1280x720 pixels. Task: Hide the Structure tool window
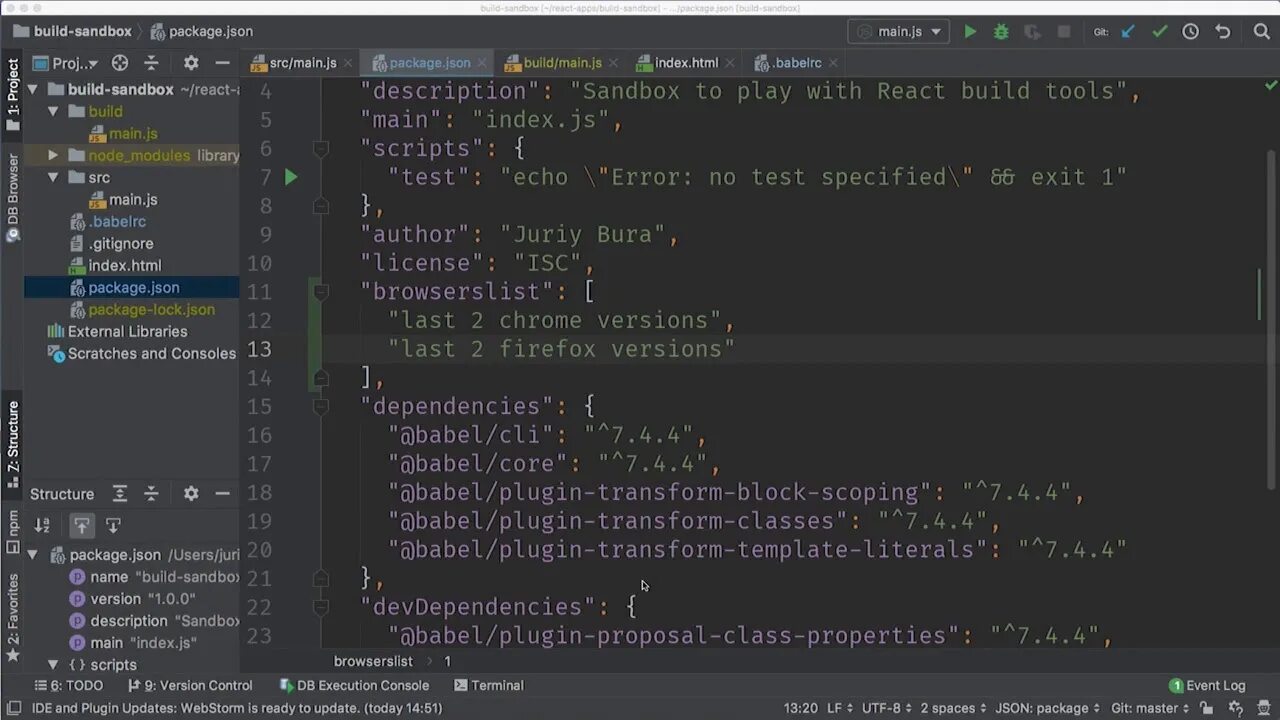click(222, 494)
